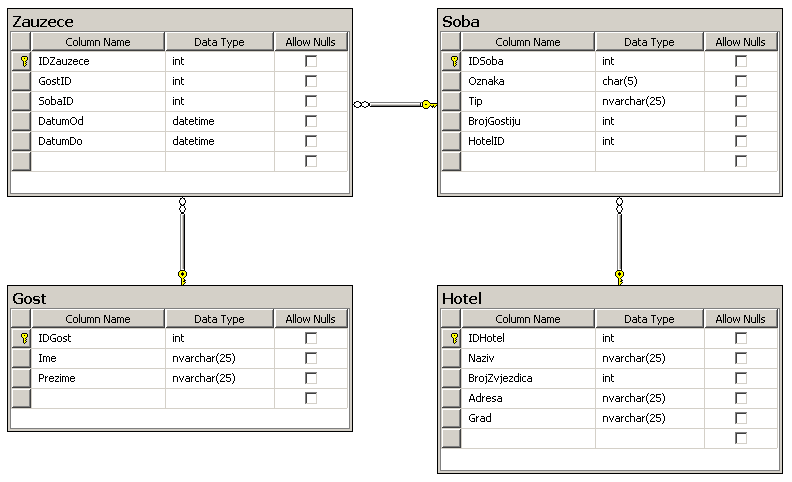Select row selector beside HotelID column
The height and width of the screenshot is (482, 792).
(451, 141)
